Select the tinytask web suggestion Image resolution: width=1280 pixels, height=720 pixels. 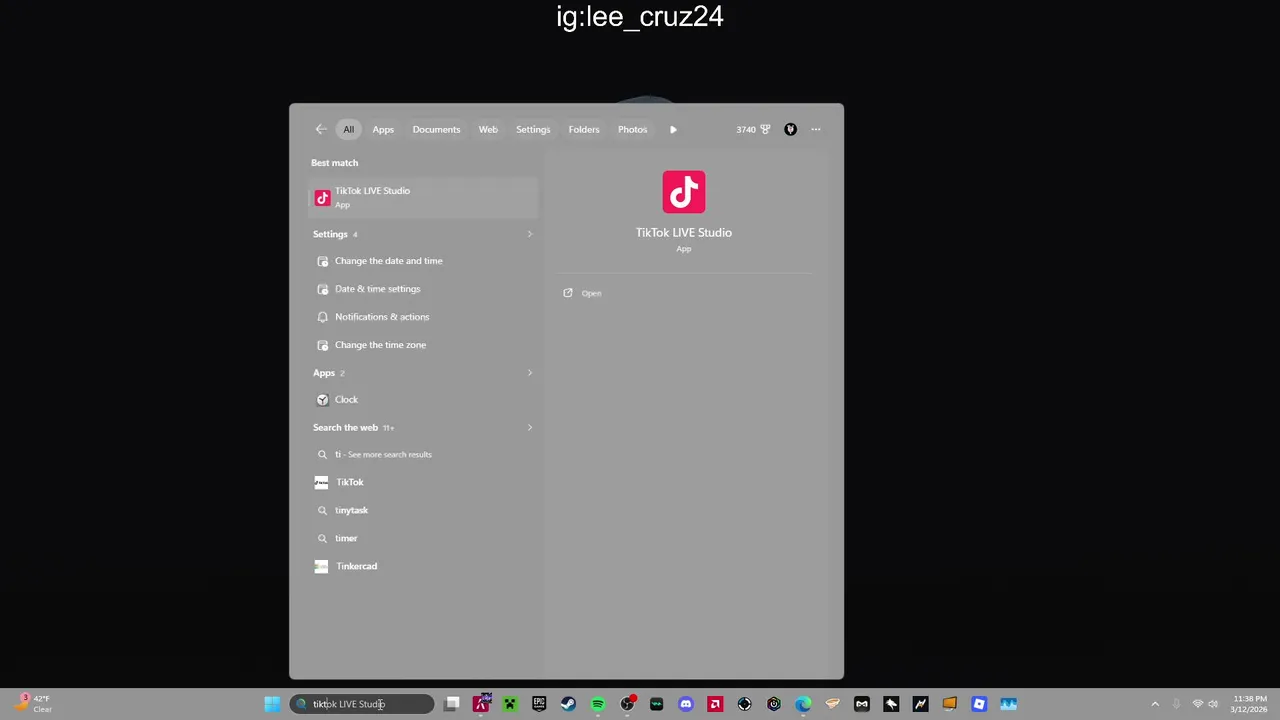424,510
